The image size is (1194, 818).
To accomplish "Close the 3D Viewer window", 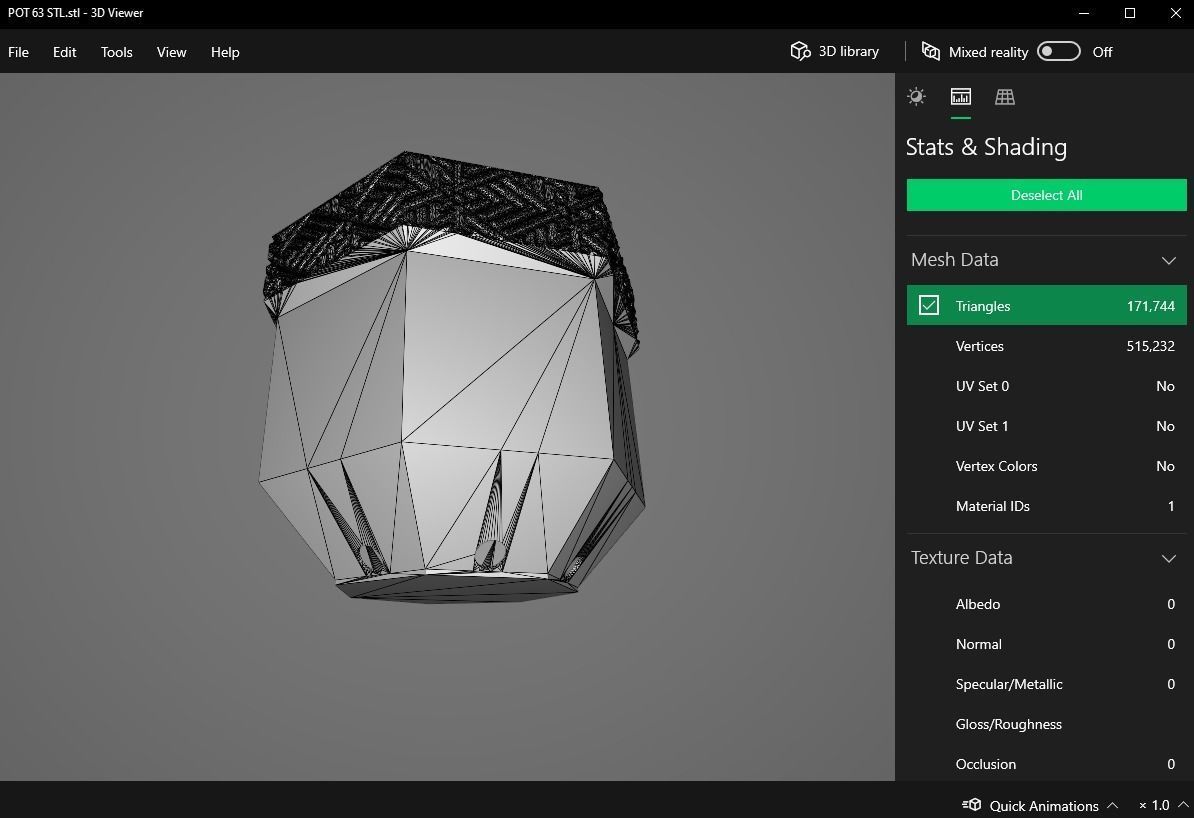I will pos(1175,13).
